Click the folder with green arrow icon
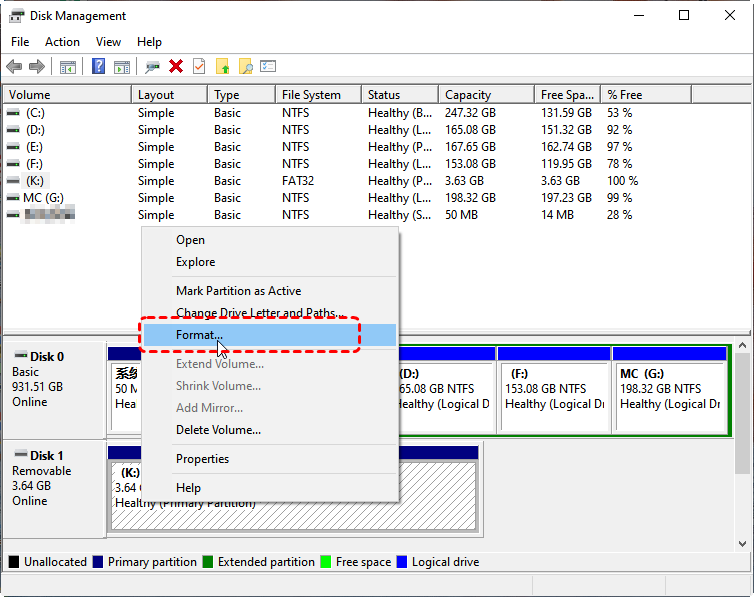Screen dimensions: 754x597 point(223,66)
